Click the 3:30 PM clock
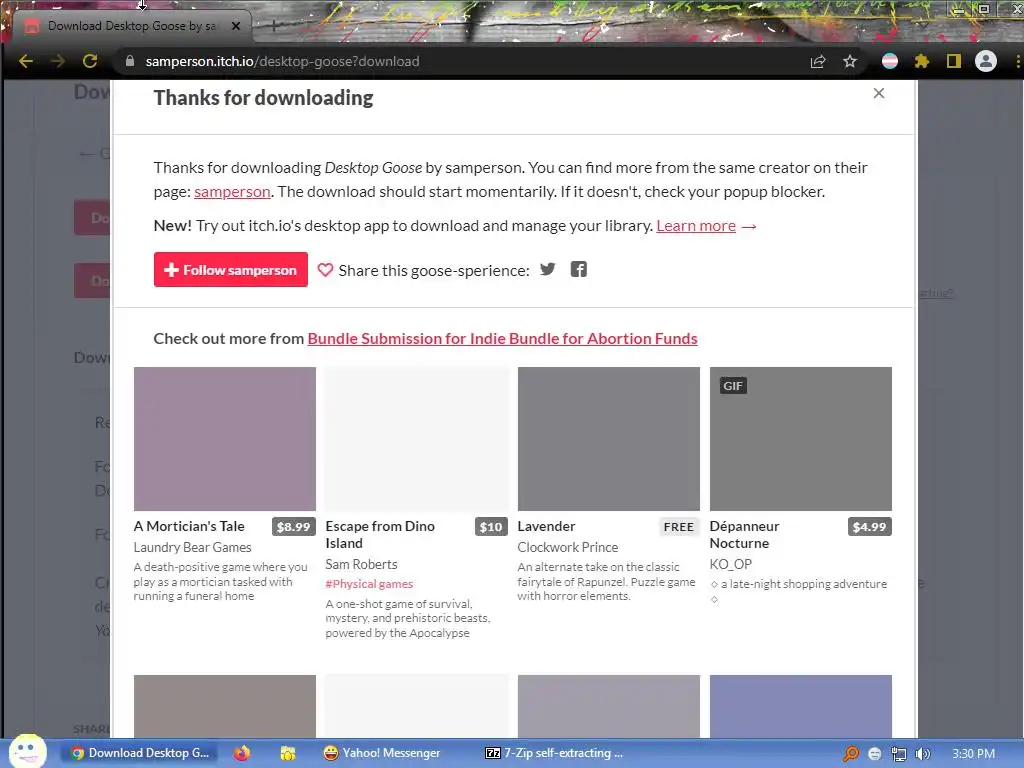Image resolution: width=1024 pixels, height=768 pixels. pos(973,754)
